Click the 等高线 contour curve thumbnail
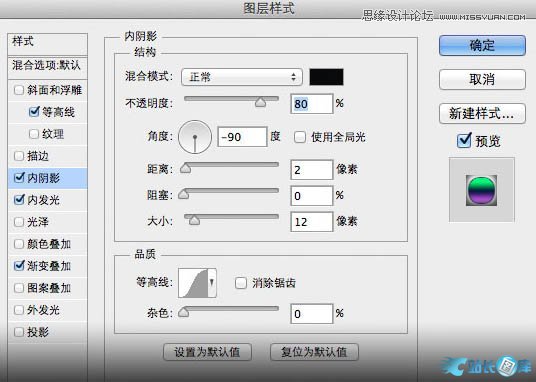Screen dimensions: 536x382 click(x=193, y=283)
